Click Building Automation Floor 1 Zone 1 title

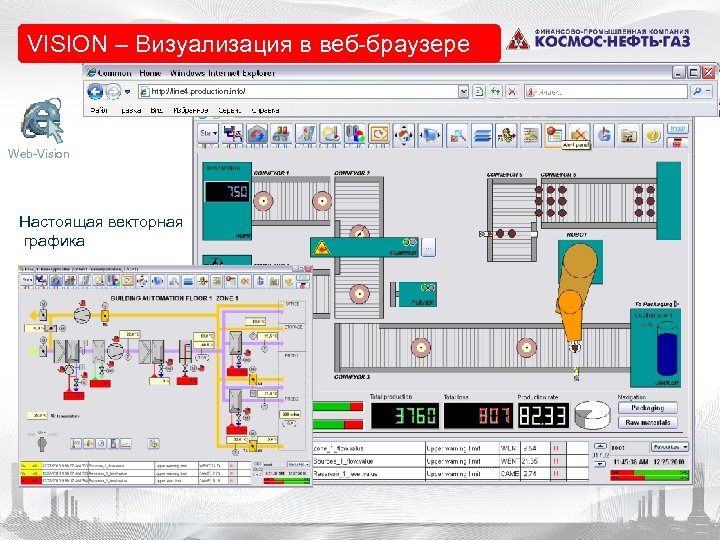[x=174, y=298]
